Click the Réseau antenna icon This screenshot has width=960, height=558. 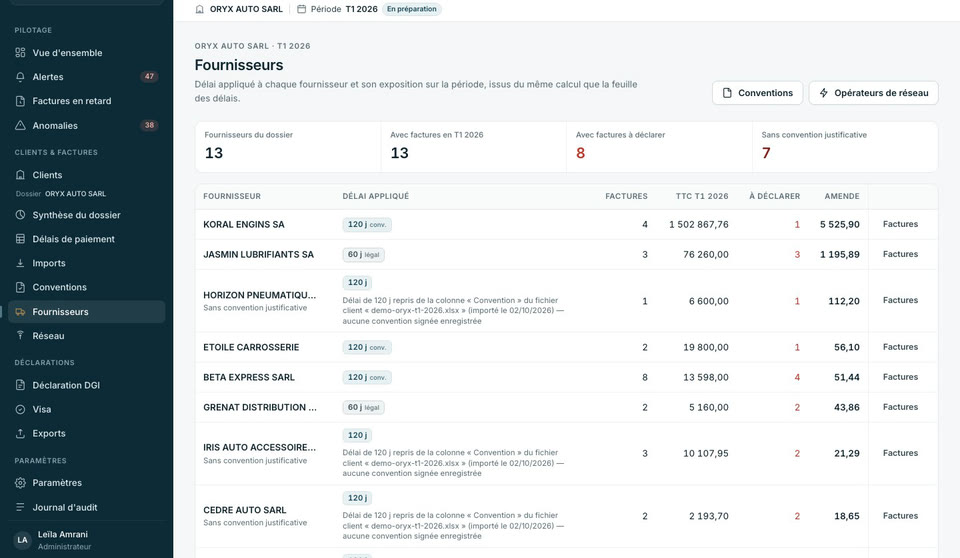pos(20,336)
